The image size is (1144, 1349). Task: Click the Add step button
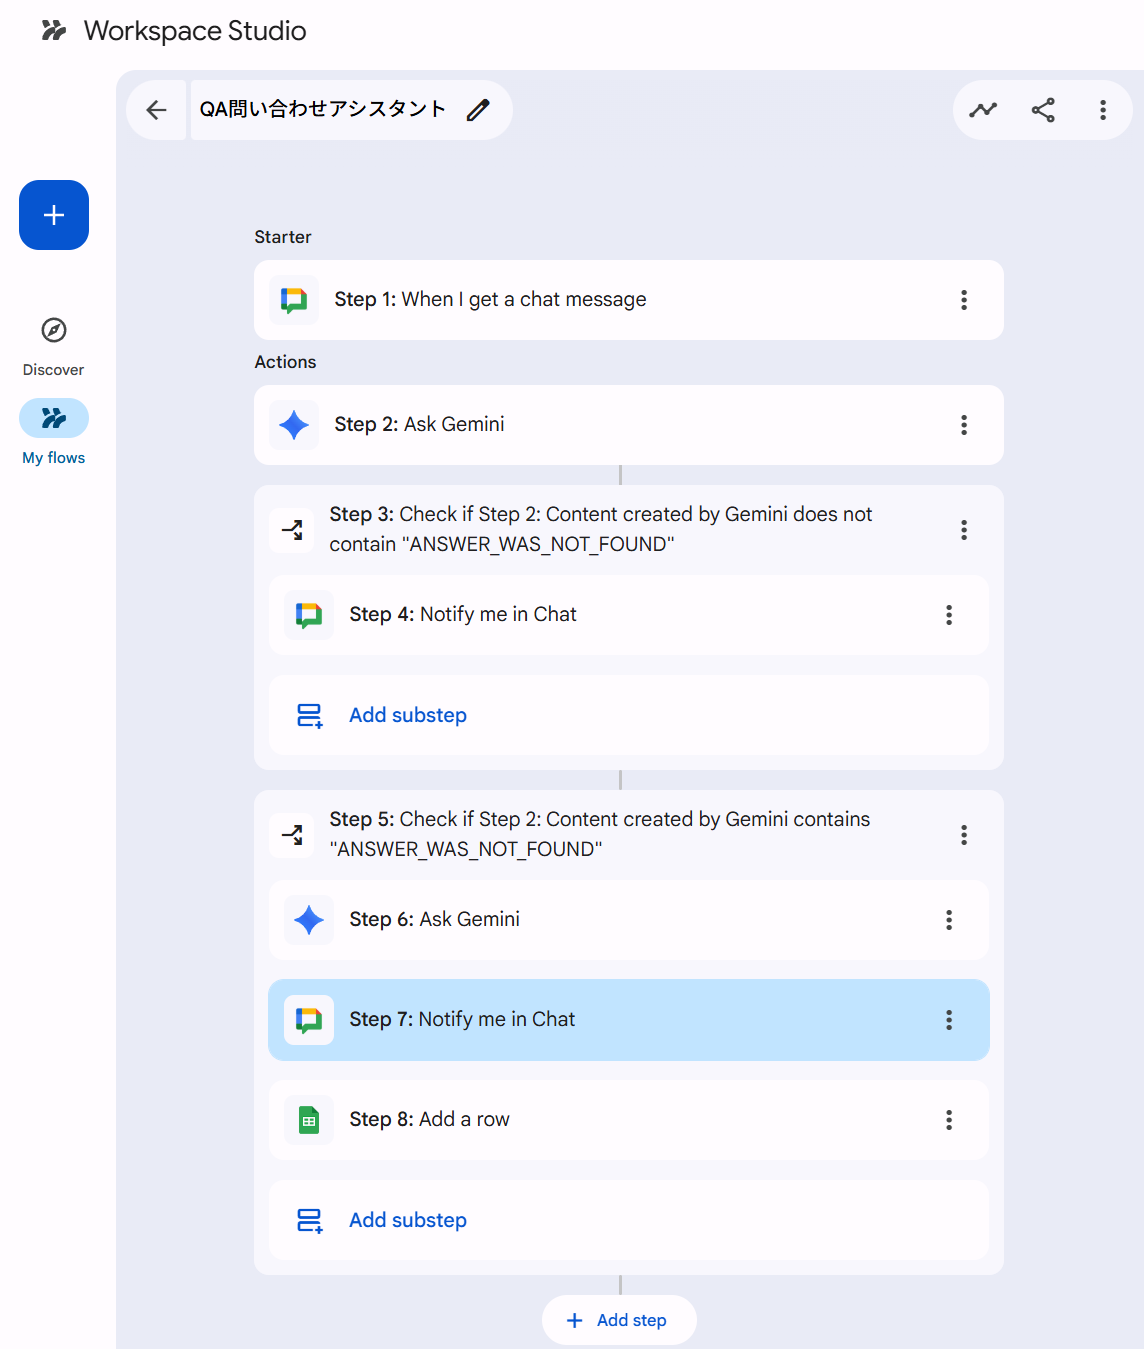(x=619, y=1320)
